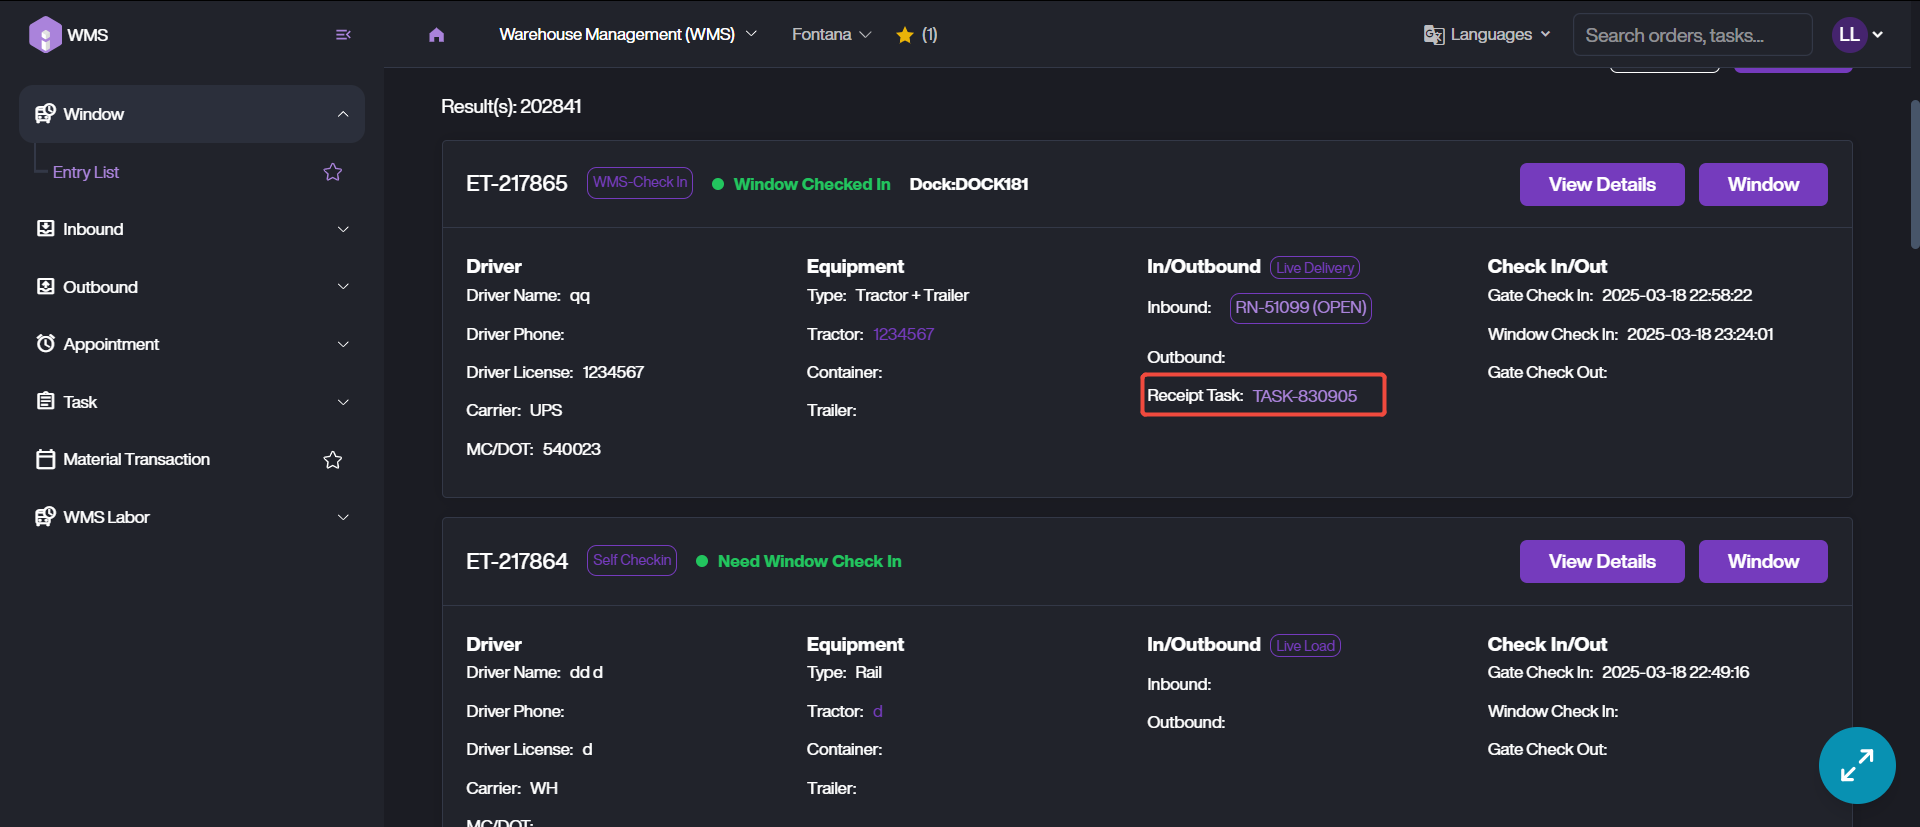Open the Warehouse Management (WMS) dropdown

627,35
